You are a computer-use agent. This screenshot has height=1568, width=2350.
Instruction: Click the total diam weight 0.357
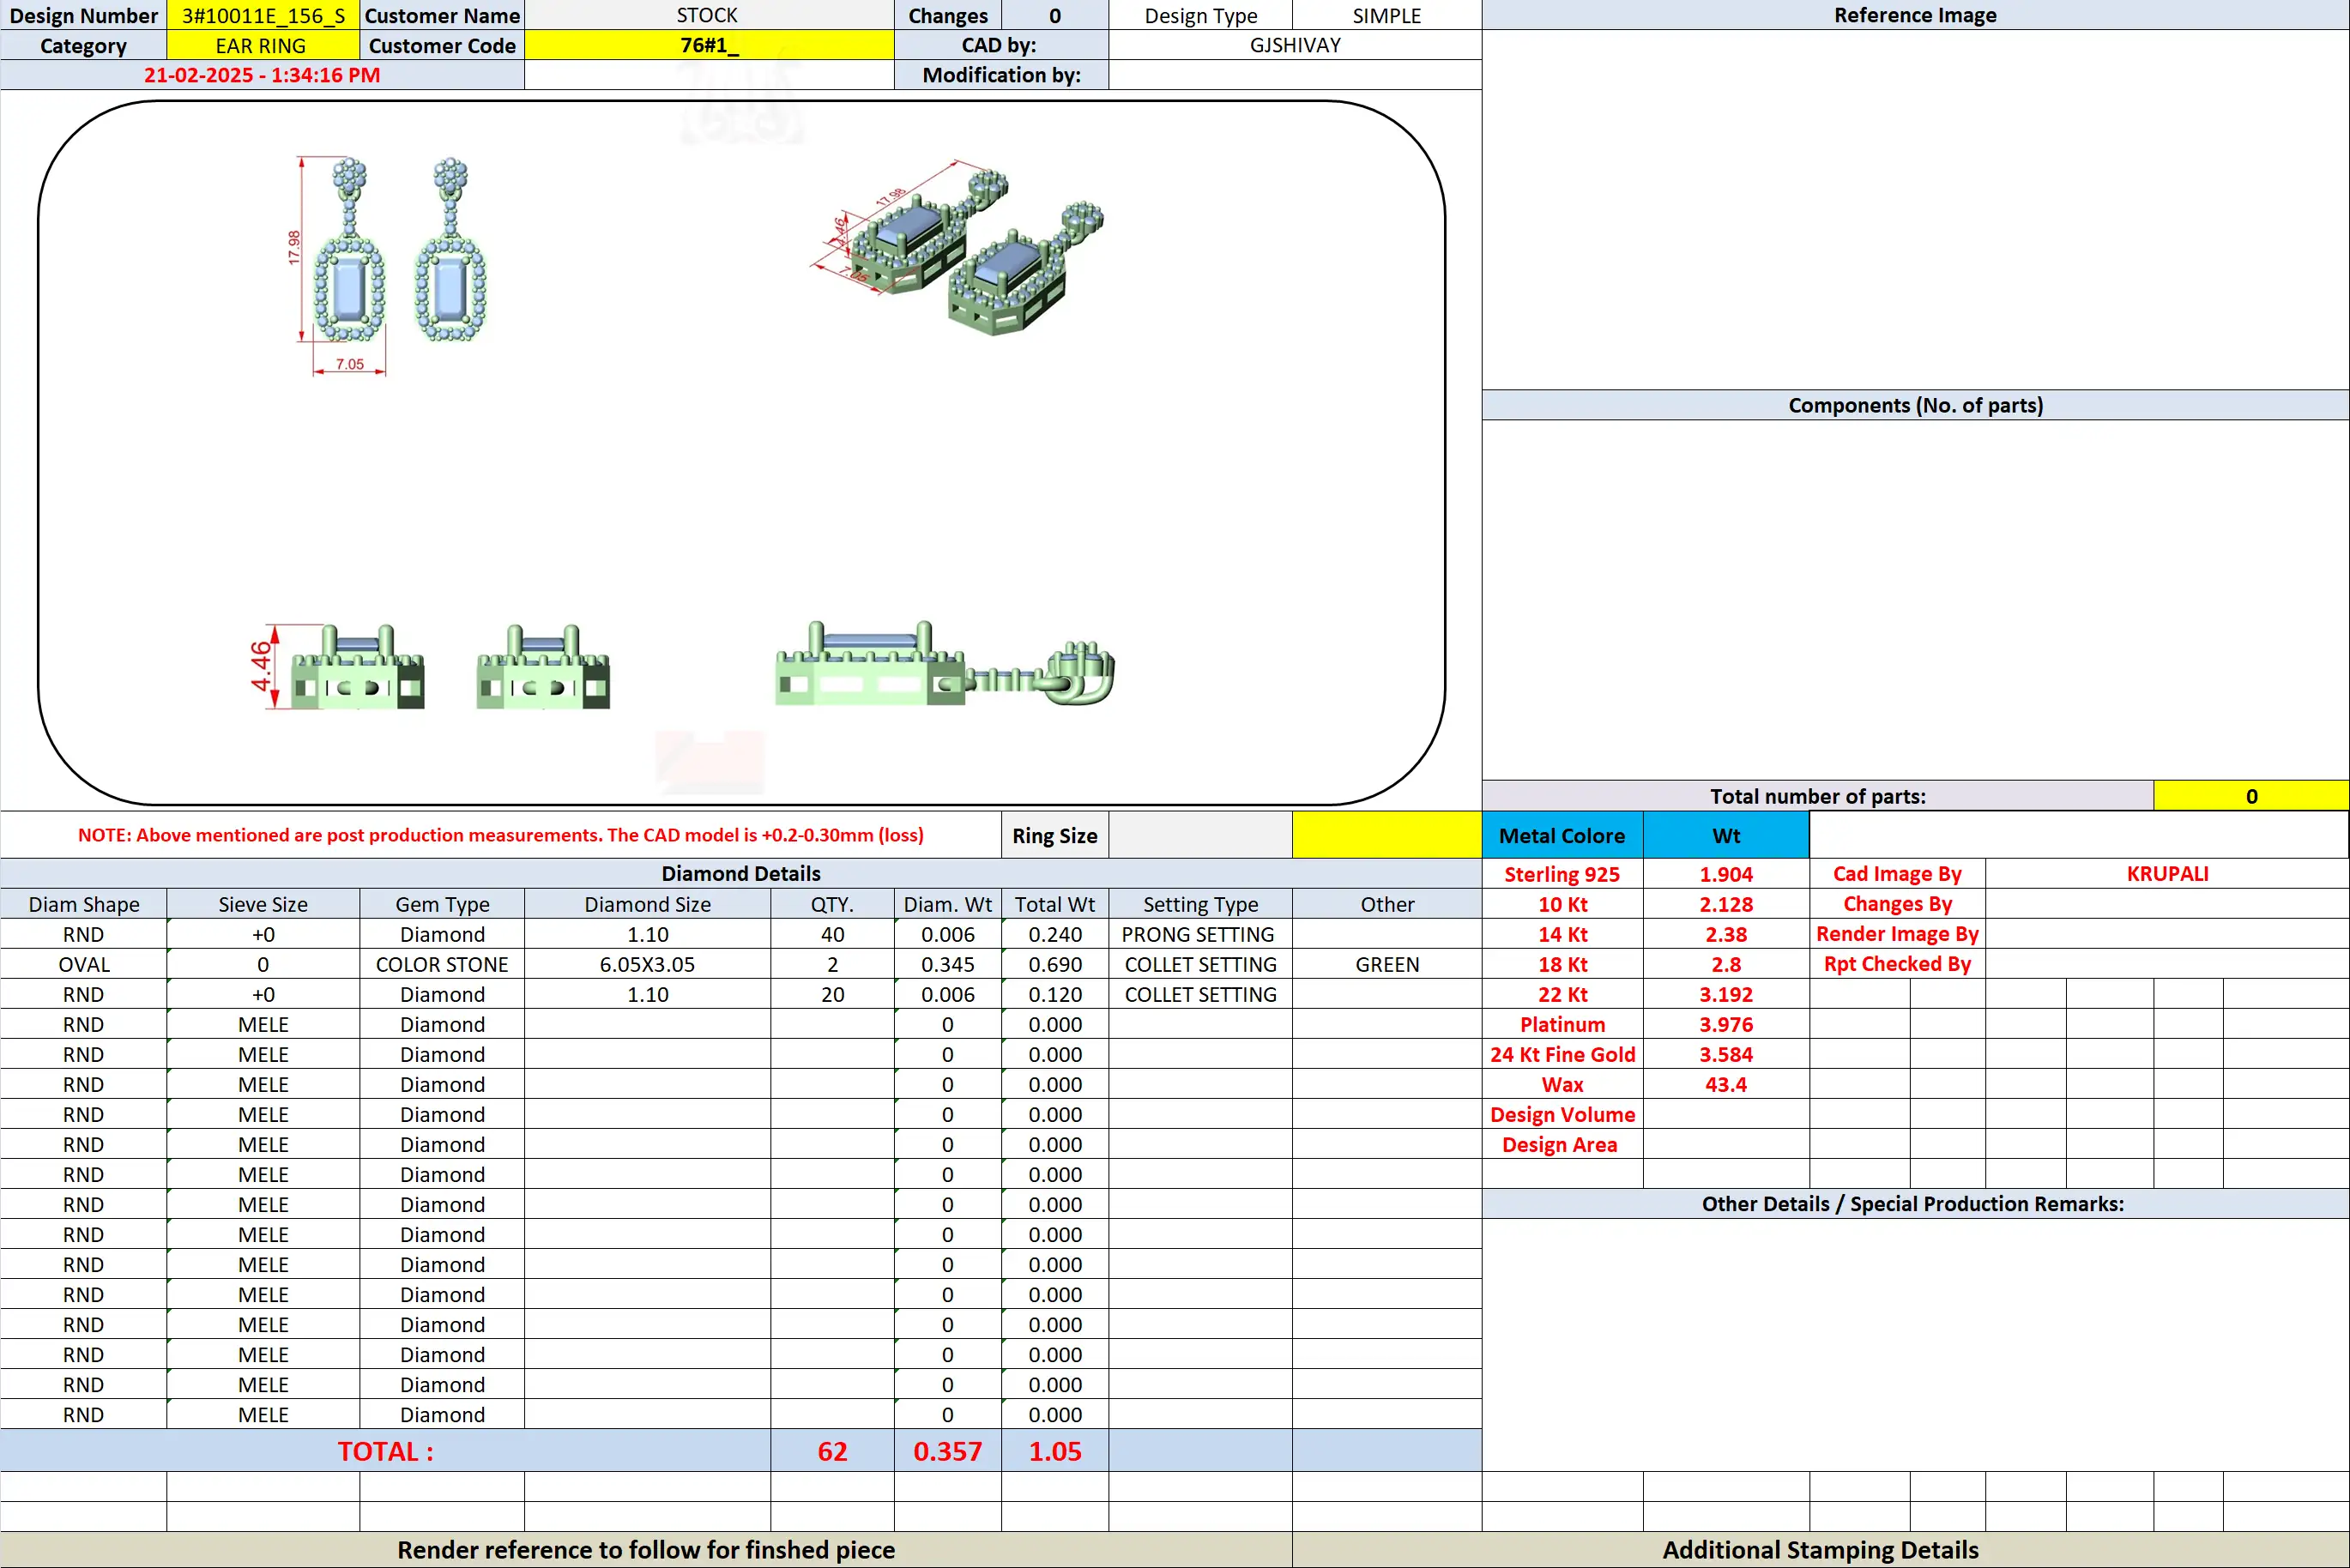pos(947,1450)
